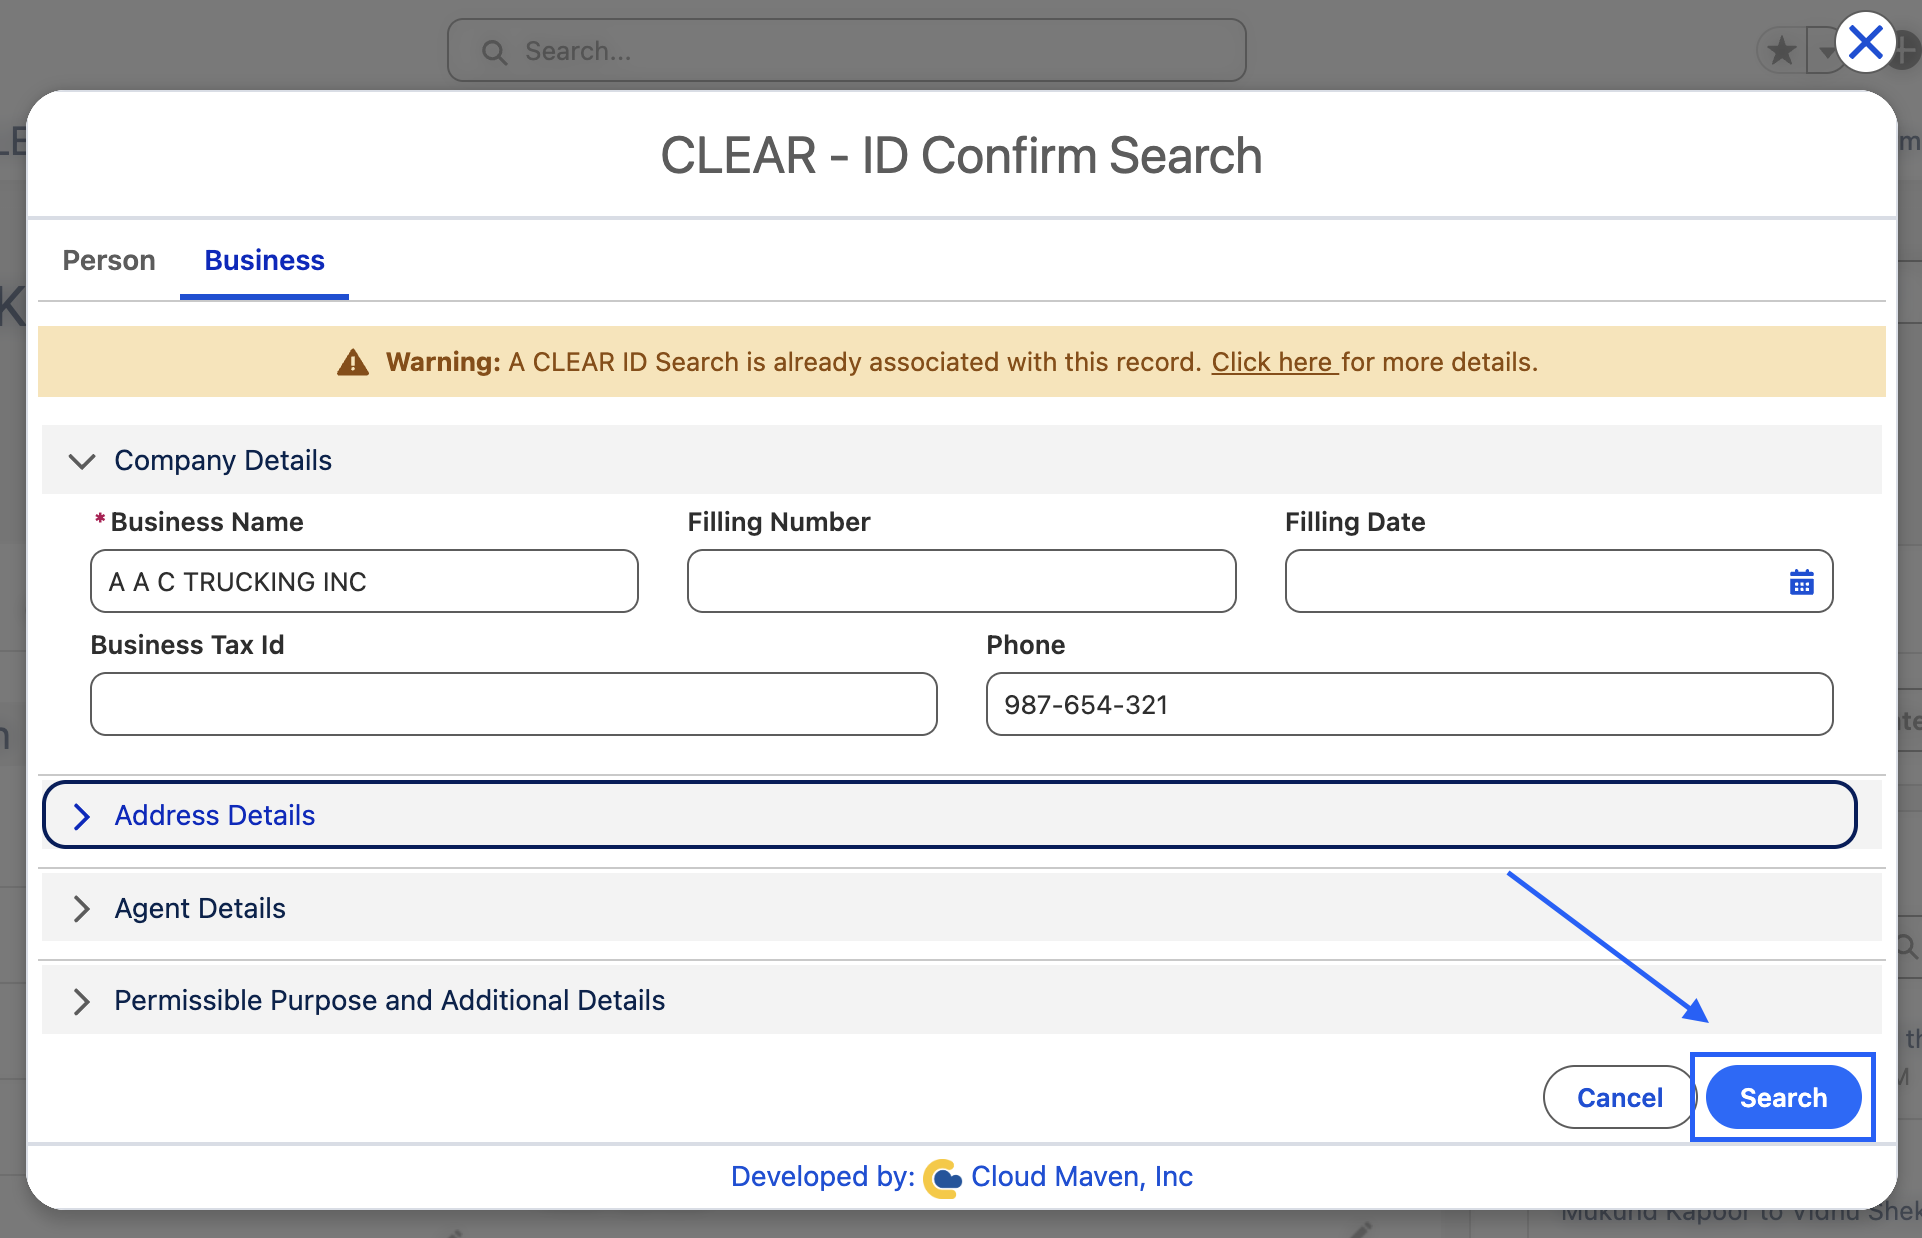Click the Warning: label in banner
The image size is (1922, 1238).
[443, 362]
